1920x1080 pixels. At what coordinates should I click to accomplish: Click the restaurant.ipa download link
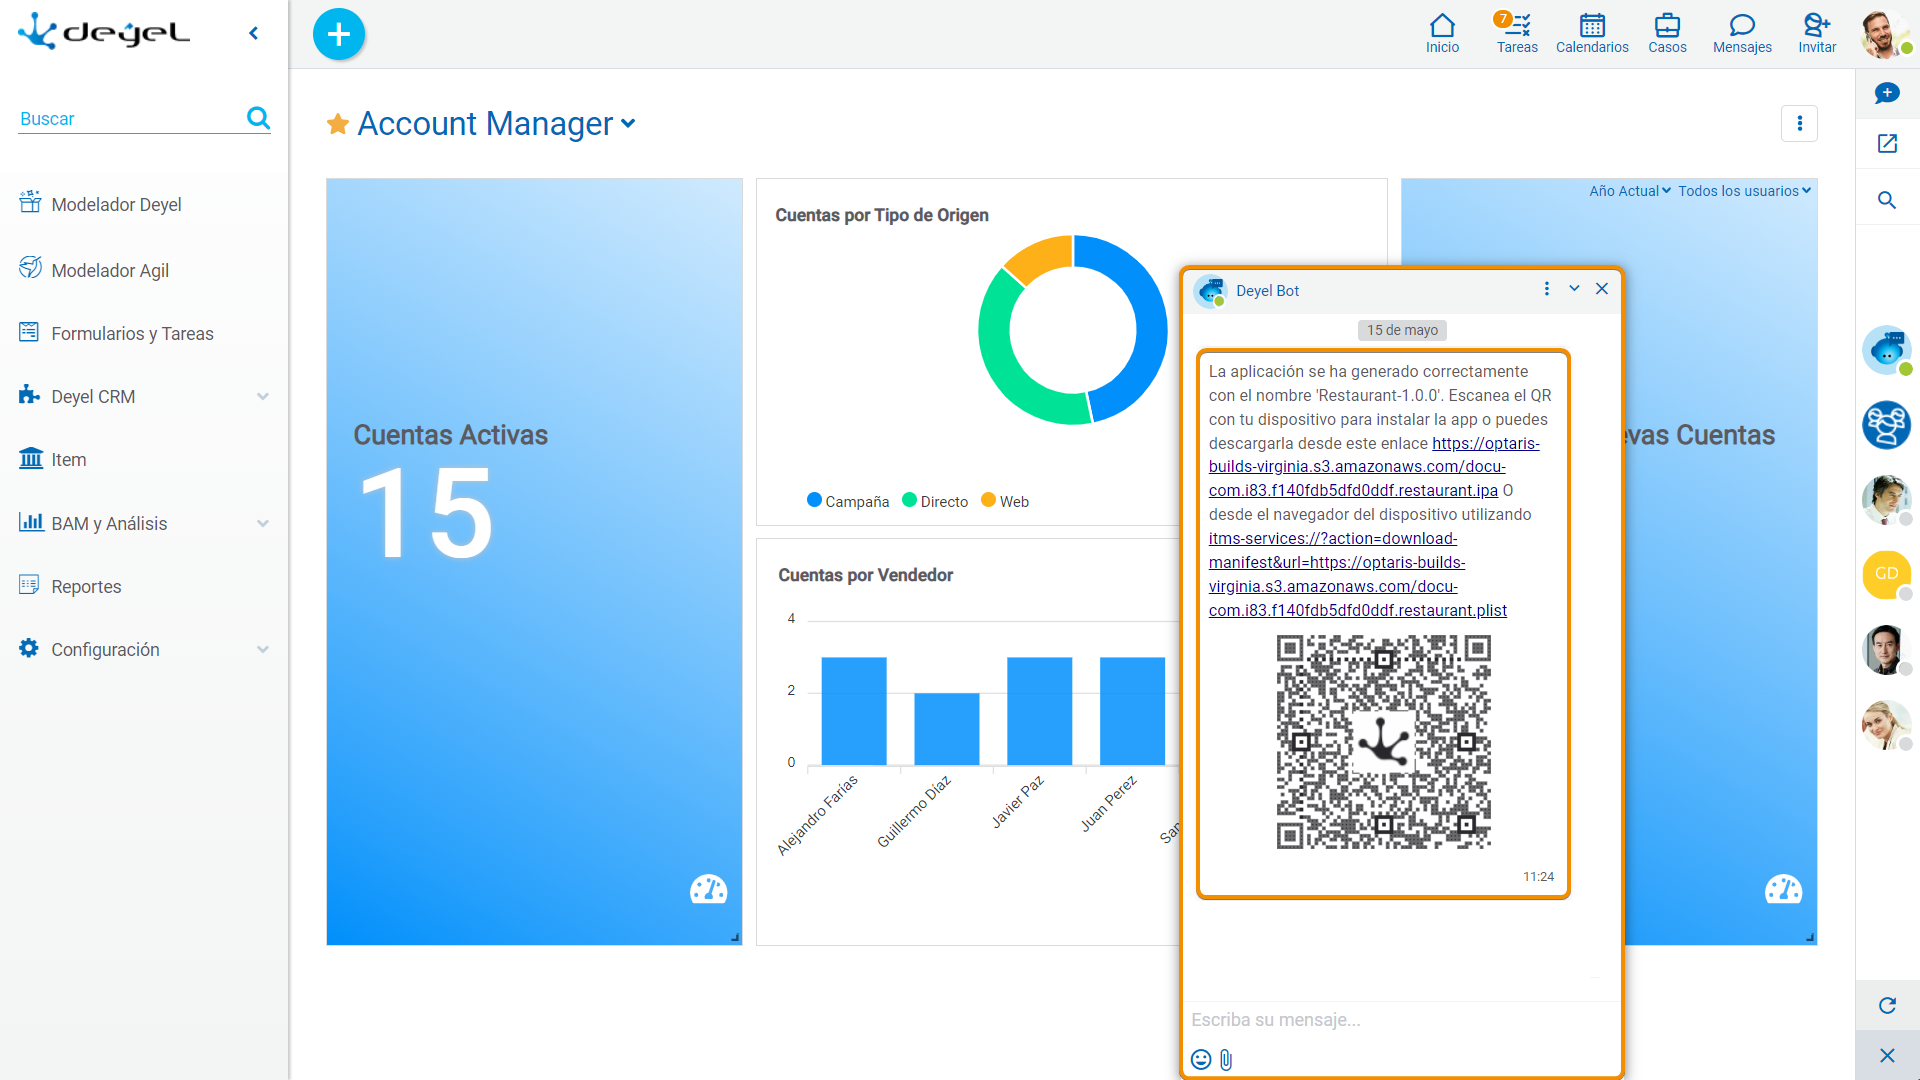click(1353, 490)
